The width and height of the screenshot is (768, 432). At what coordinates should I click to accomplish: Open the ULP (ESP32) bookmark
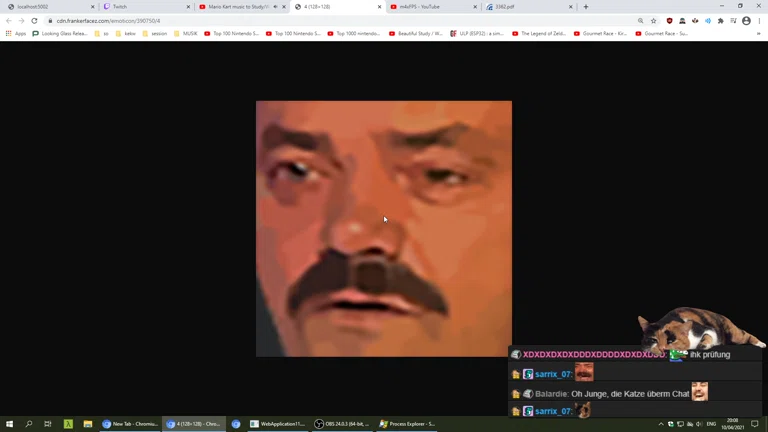tap(477, 34)
